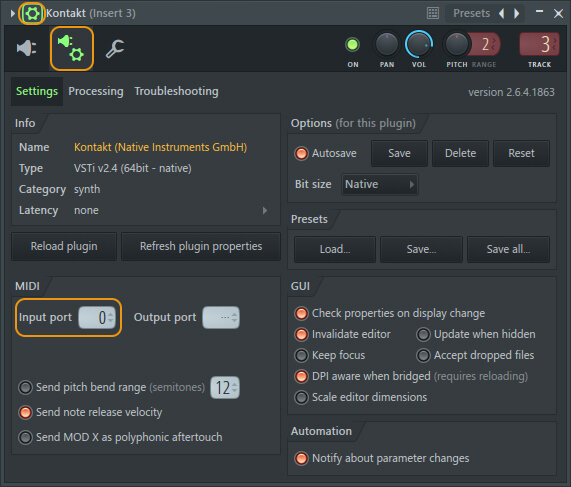Click the Save all... presets button
The width and height of the screenshot is (571, 487).
click(508, 250)
